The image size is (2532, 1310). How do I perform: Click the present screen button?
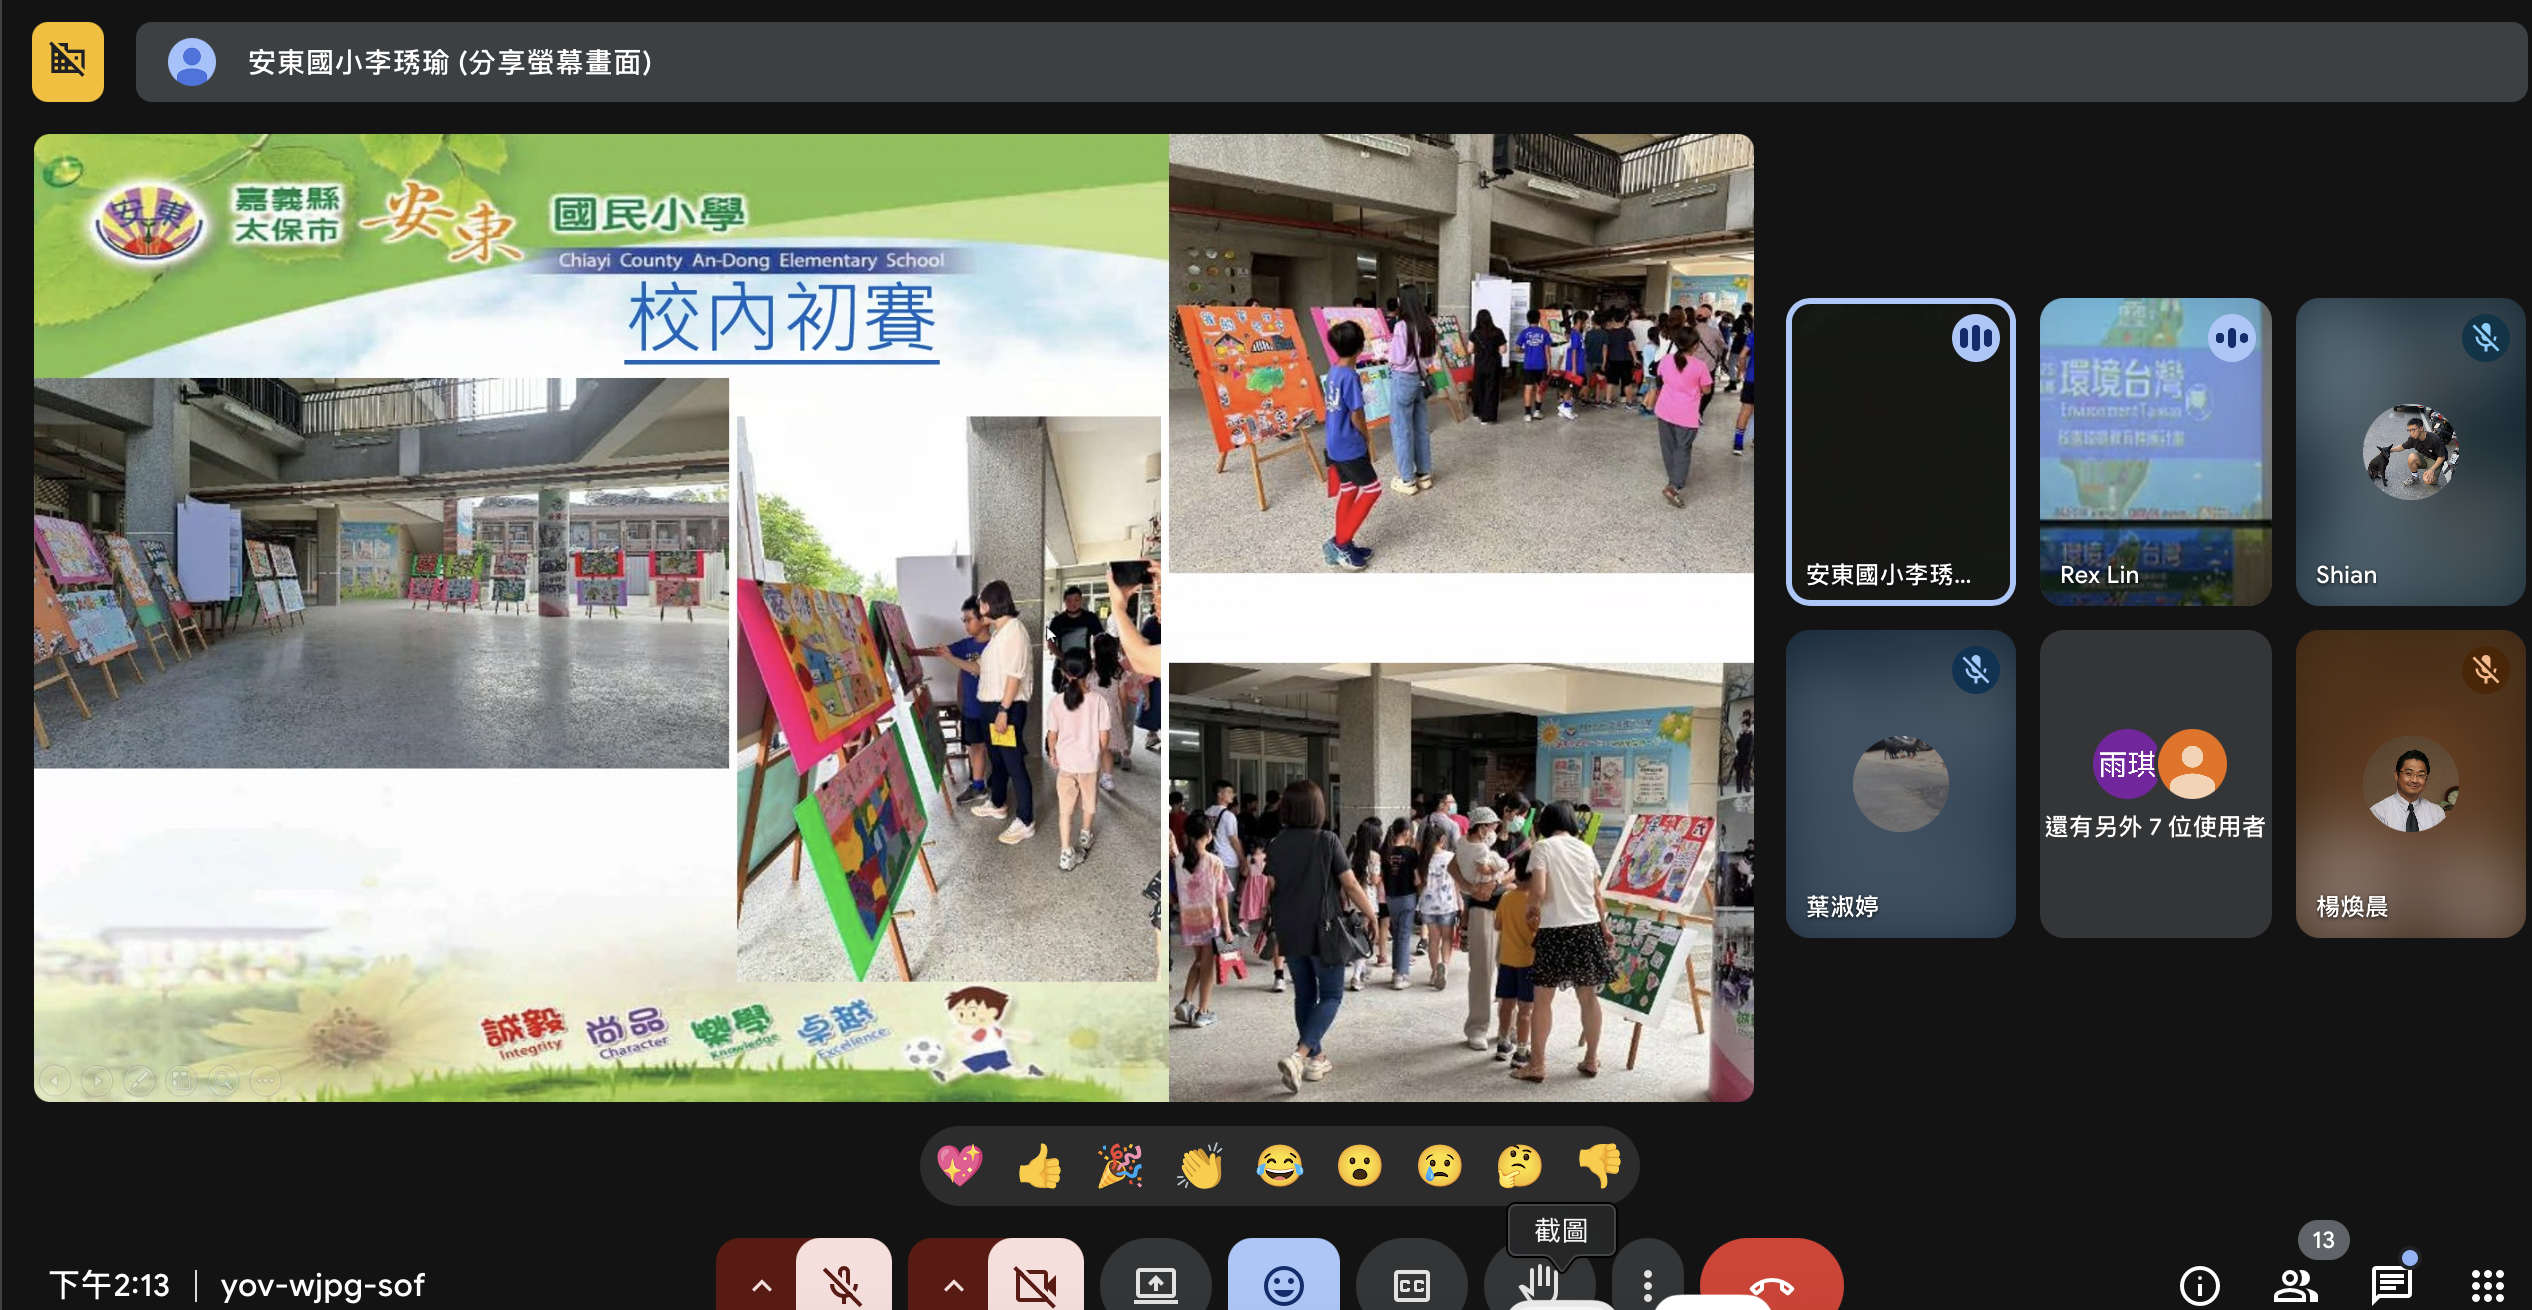pyautogui.click(x=1155, y=1284)
